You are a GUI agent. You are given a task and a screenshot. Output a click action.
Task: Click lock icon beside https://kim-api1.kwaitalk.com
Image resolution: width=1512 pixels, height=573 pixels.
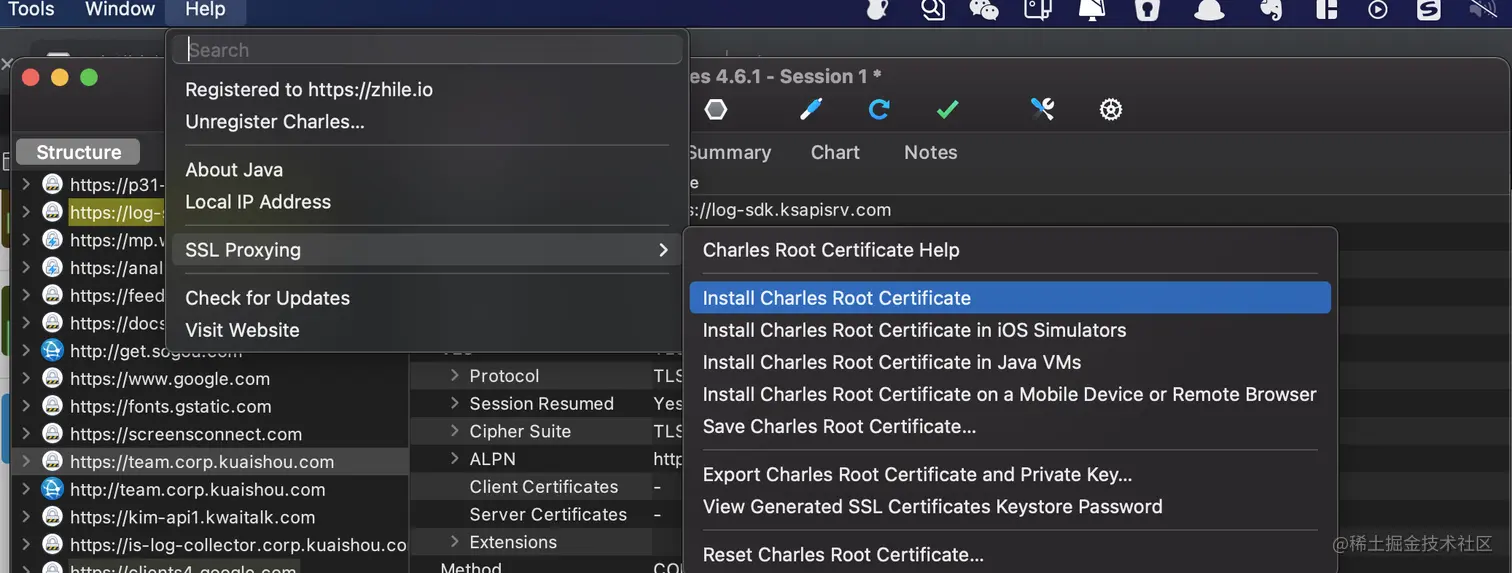pos(52,517)
